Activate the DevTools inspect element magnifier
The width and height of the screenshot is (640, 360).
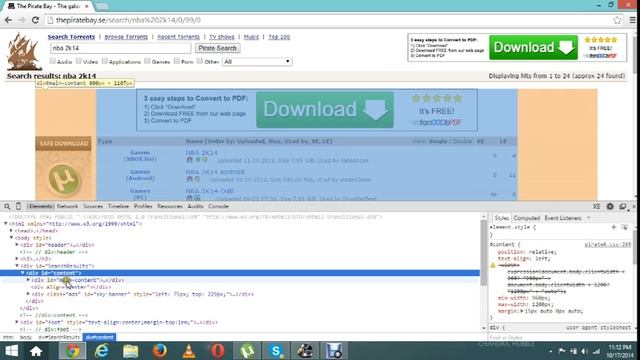pyautogui.click(x=7, y=207)
